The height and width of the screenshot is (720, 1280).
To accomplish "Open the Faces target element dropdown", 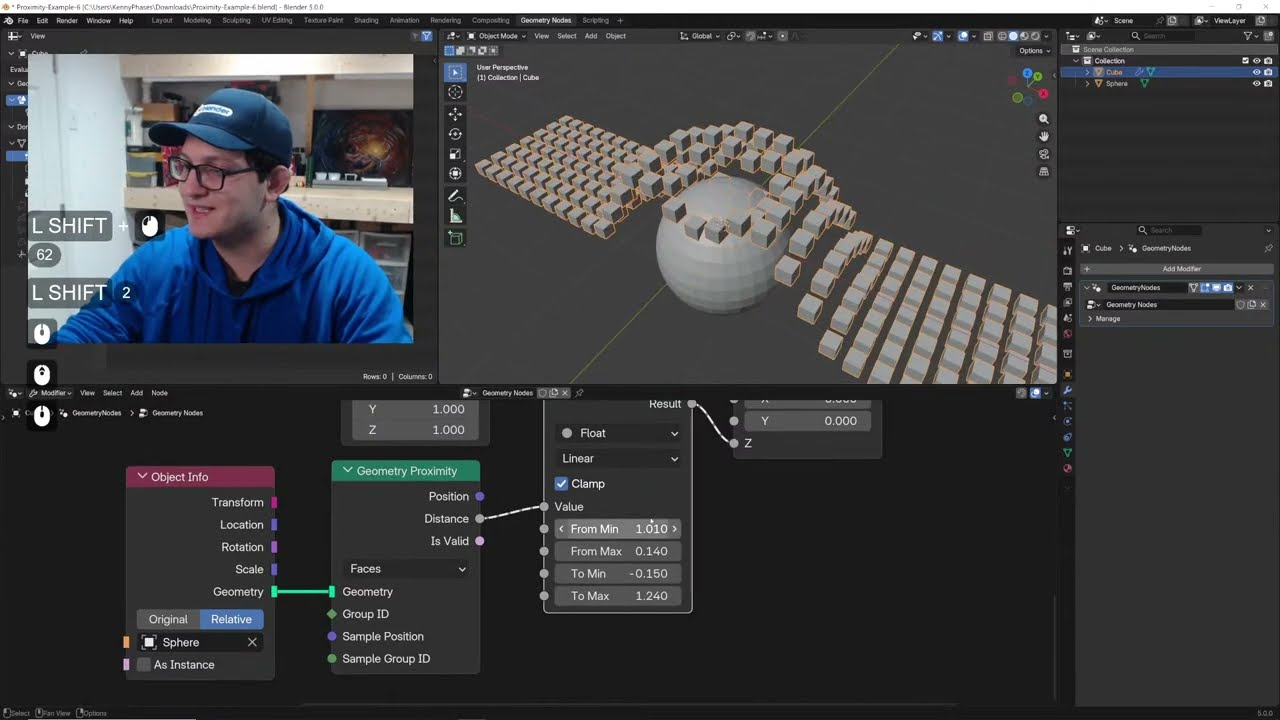I will pyautogui.click(x=406, y=569).
